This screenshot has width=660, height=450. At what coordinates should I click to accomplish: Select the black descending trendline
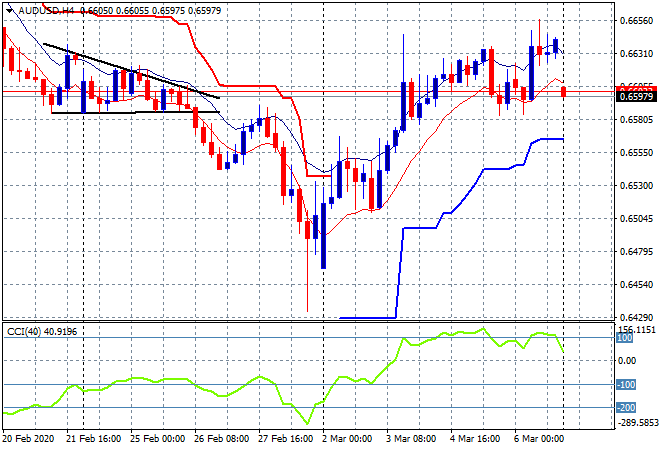click(130, 70)
